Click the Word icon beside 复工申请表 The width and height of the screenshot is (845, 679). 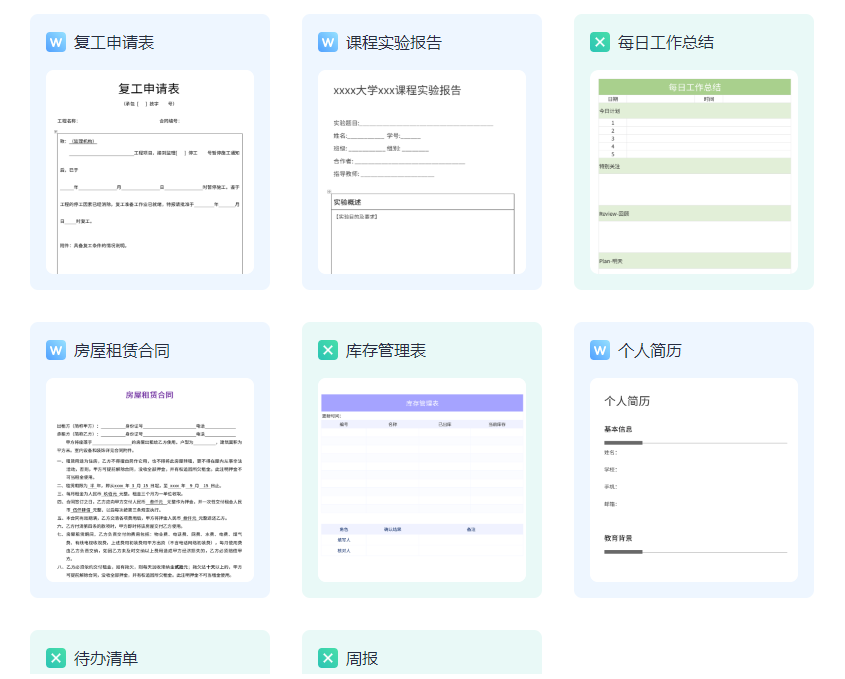(56, 42)
